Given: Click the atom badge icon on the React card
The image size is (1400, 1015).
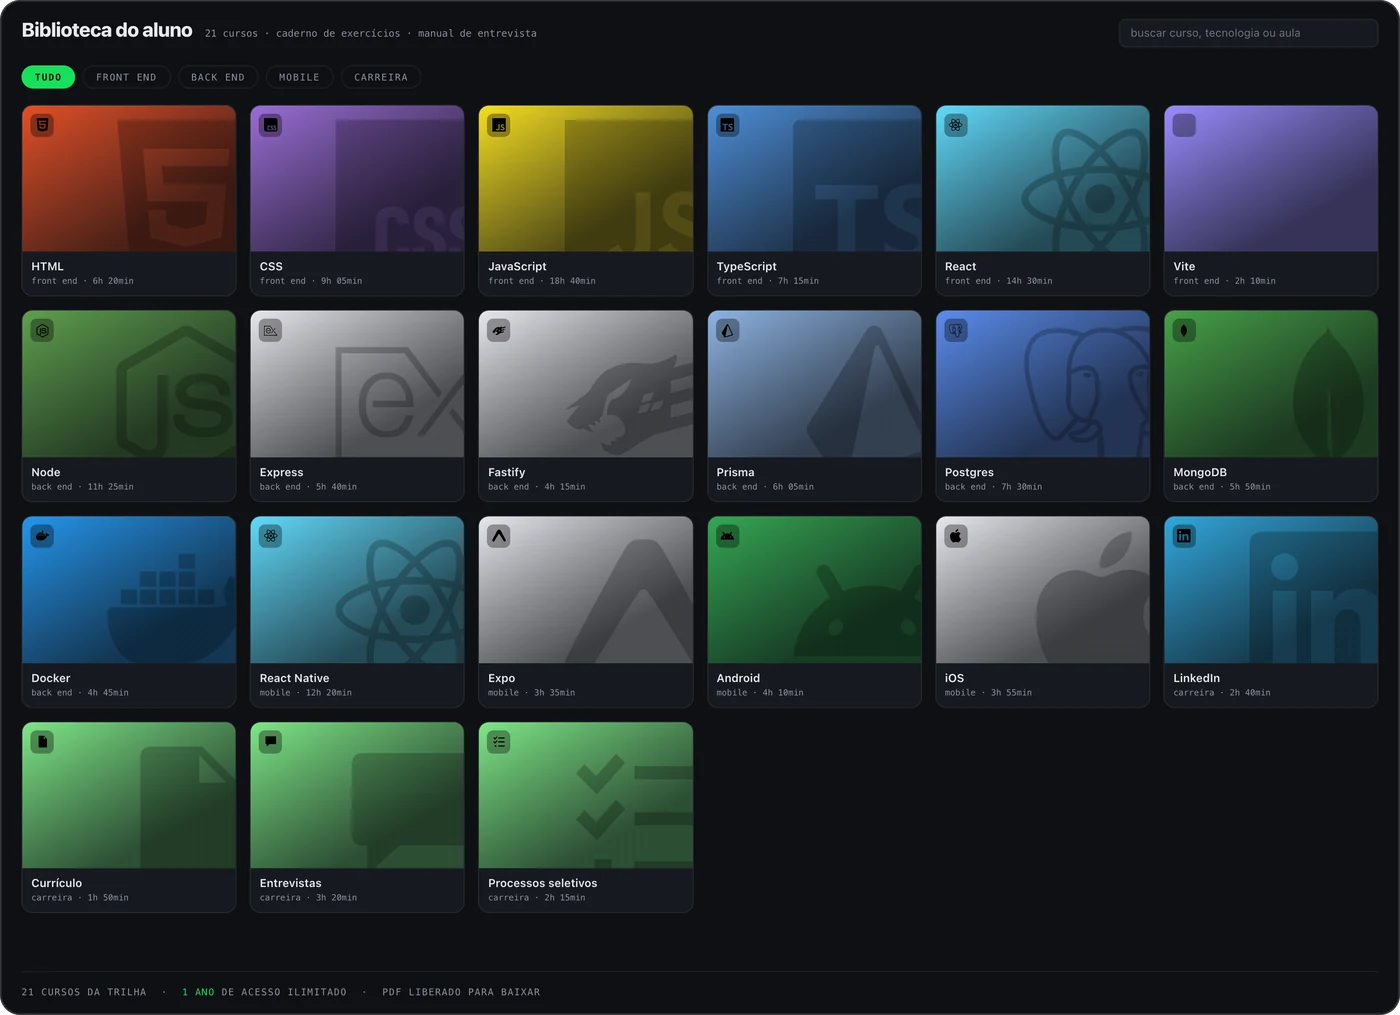Looking at the screenshot, I should [956, 125].
